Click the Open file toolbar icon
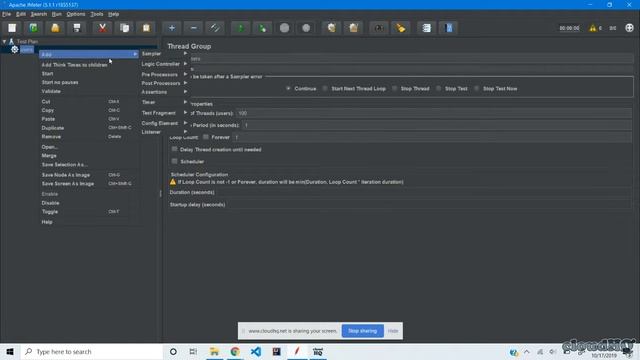The image size is (640, 360). [x=55, y=28]
